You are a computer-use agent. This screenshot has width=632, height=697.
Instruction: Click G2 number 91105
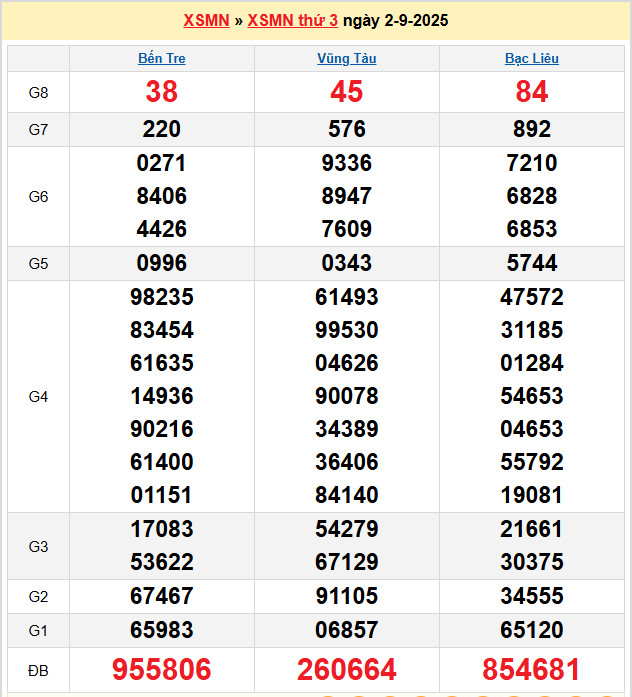[x=347, y=596]
